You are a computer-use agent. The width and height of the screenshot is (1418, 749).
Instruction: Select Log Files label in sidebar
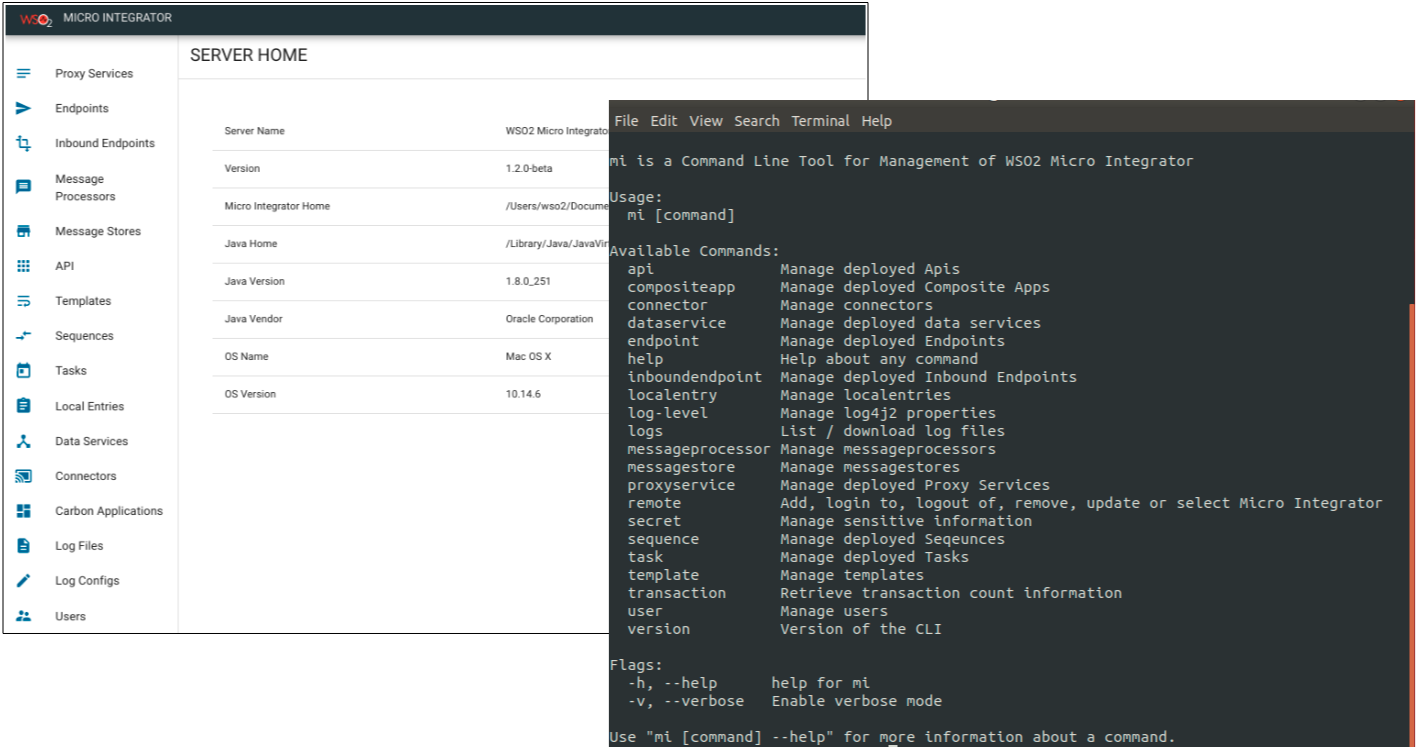(x=79, y=546)
